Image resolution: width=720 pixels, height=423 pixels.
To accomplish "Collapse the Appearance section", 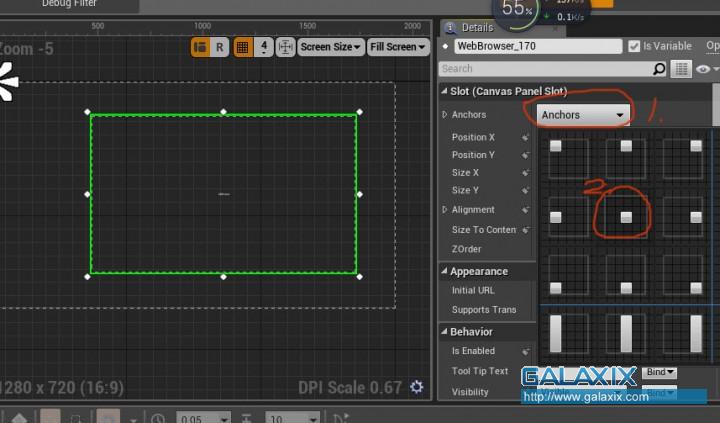I will (x=444, y=272).
